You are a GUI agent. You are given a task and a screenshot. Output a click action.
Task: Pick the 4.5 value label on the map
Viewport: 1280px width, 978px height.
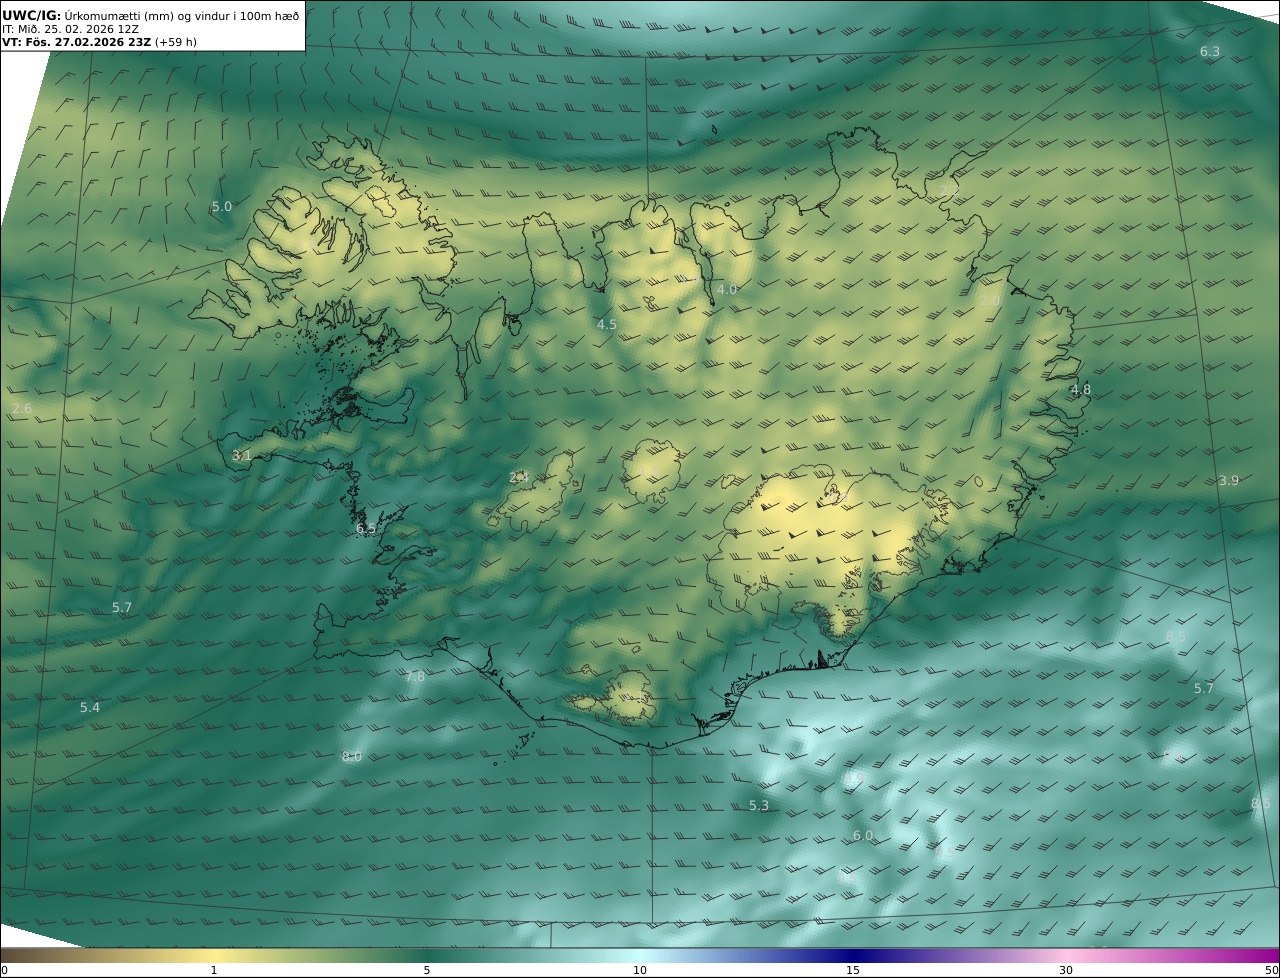pyautogui.click(x=607, y=325)
